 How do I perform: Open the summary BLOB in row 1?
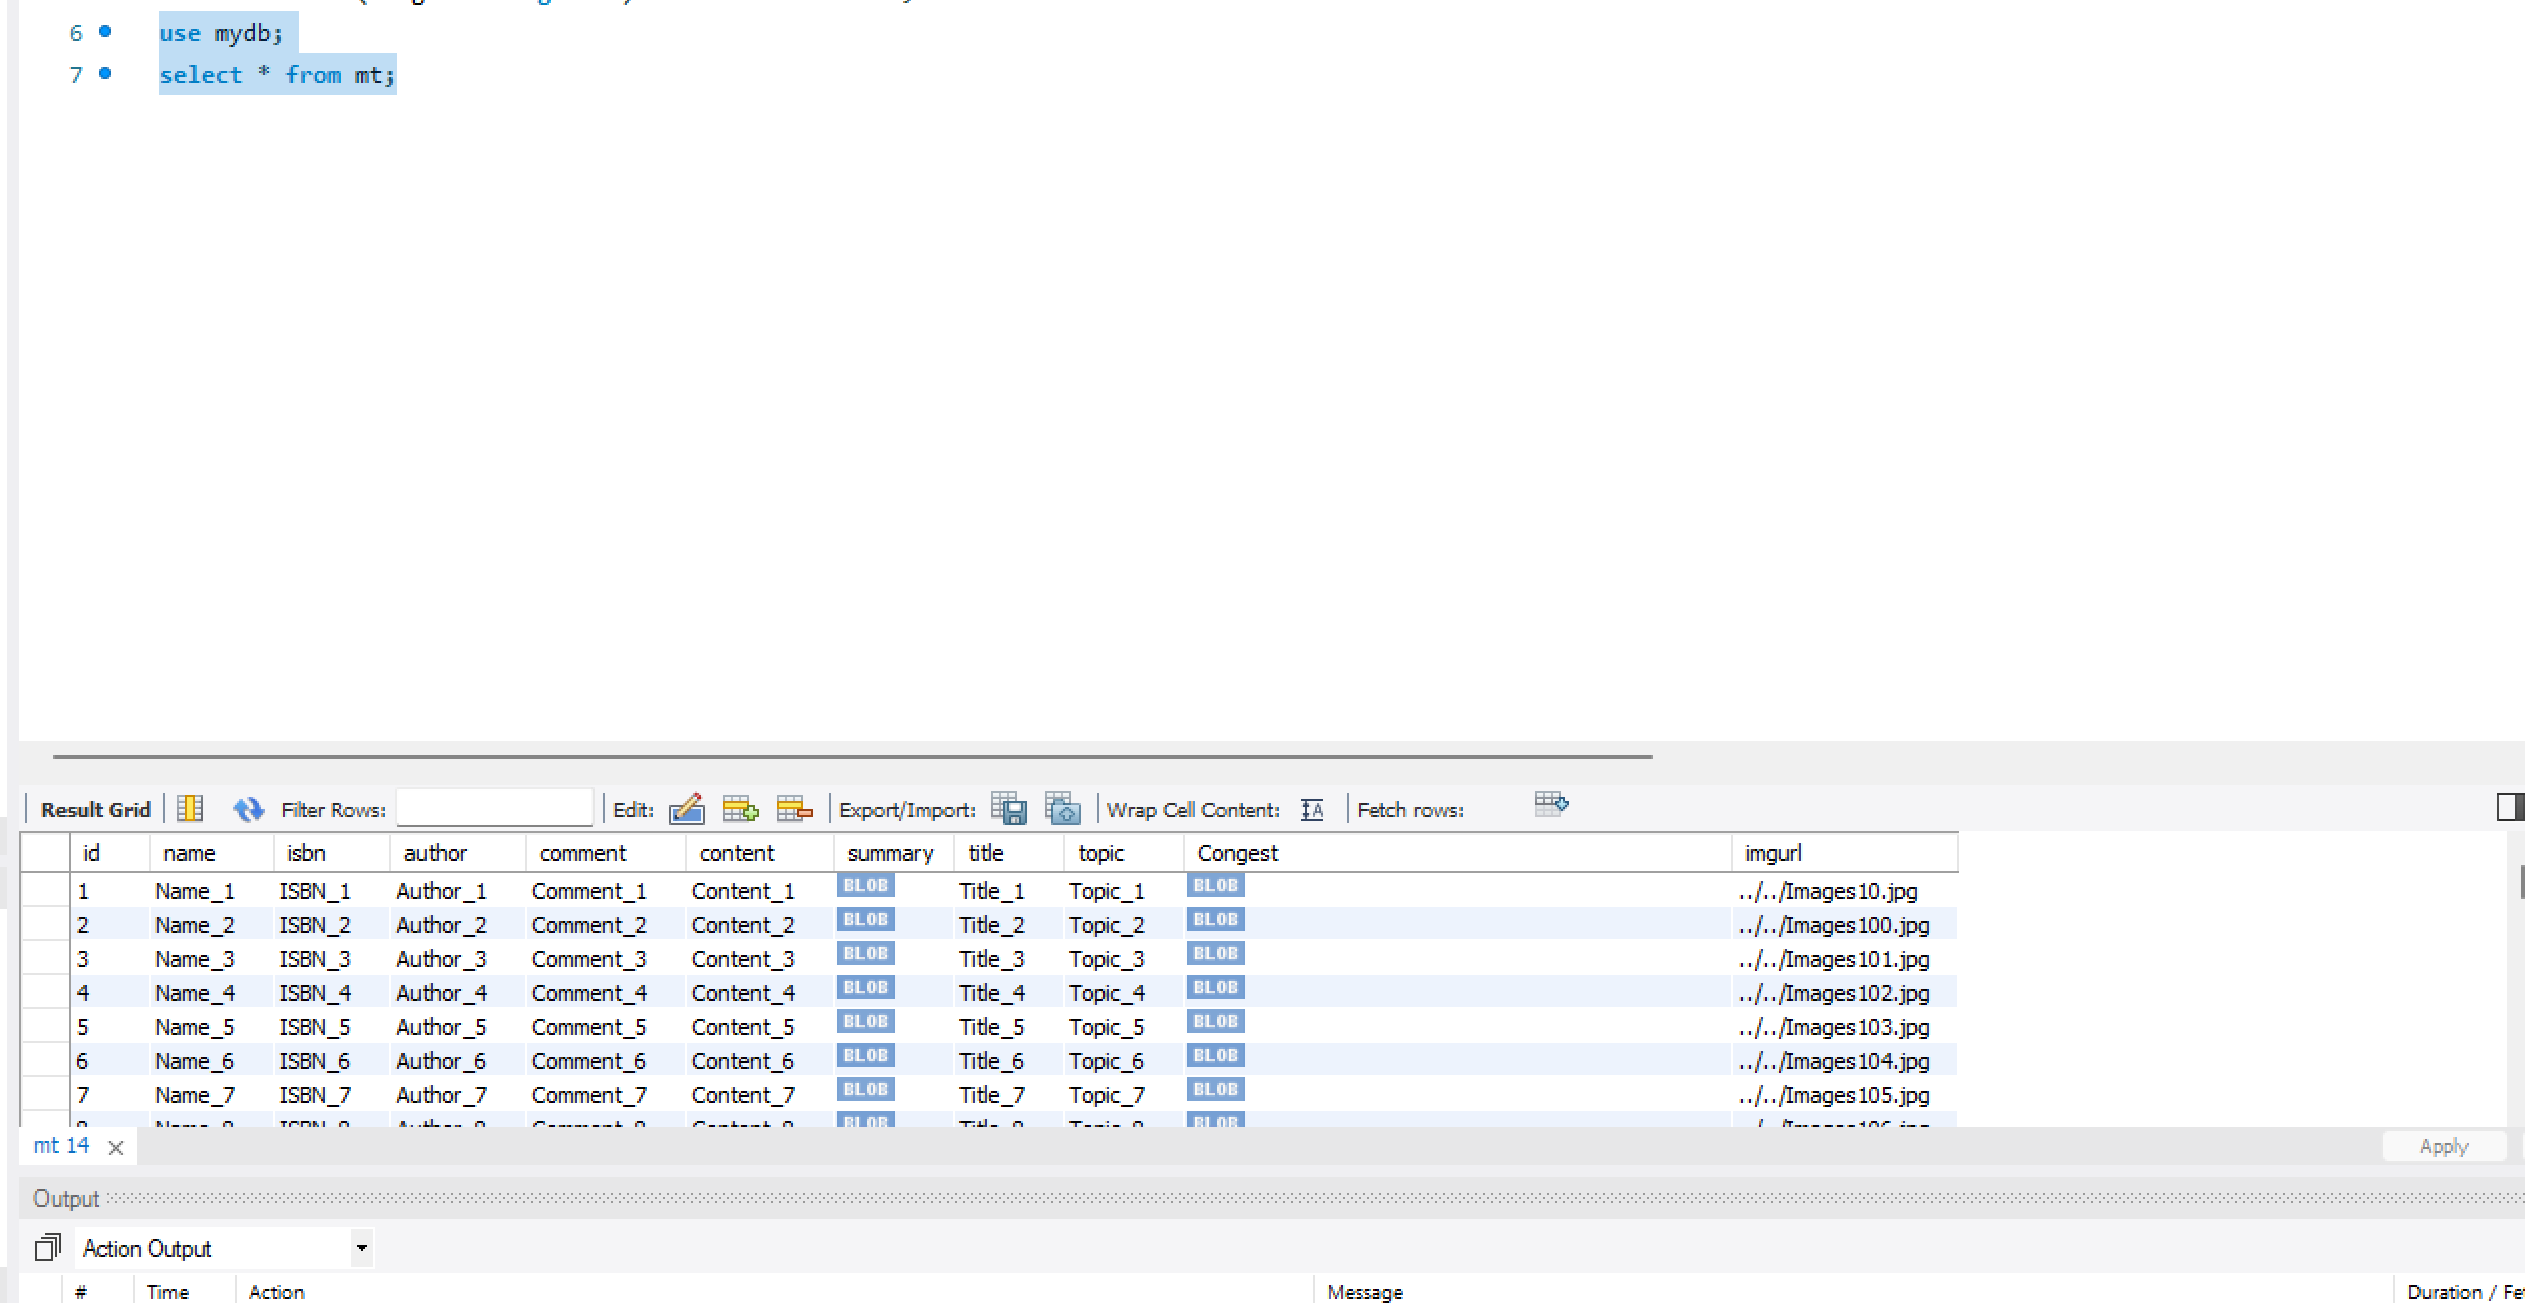(865, 885)
